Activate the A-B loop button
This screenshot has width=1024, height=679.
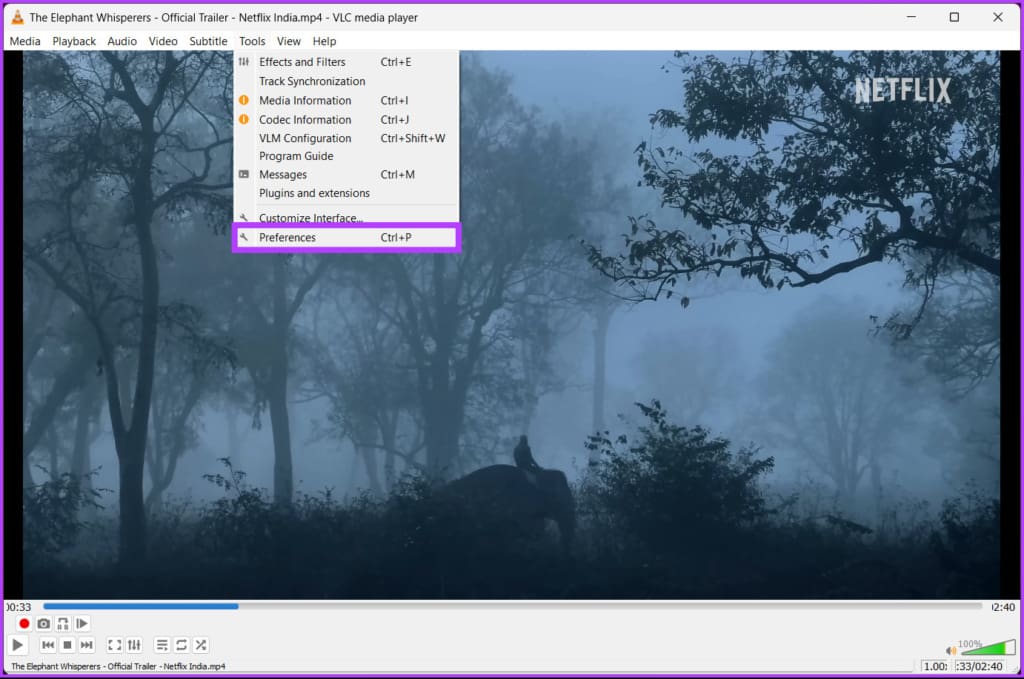point(63,624)
